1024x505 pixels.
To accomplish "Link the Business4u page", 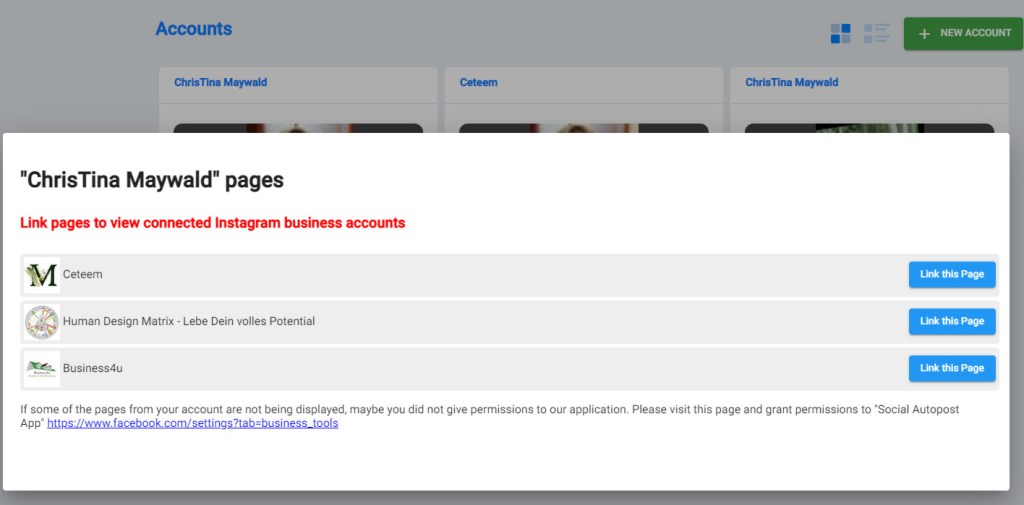I will click(951, 368).
